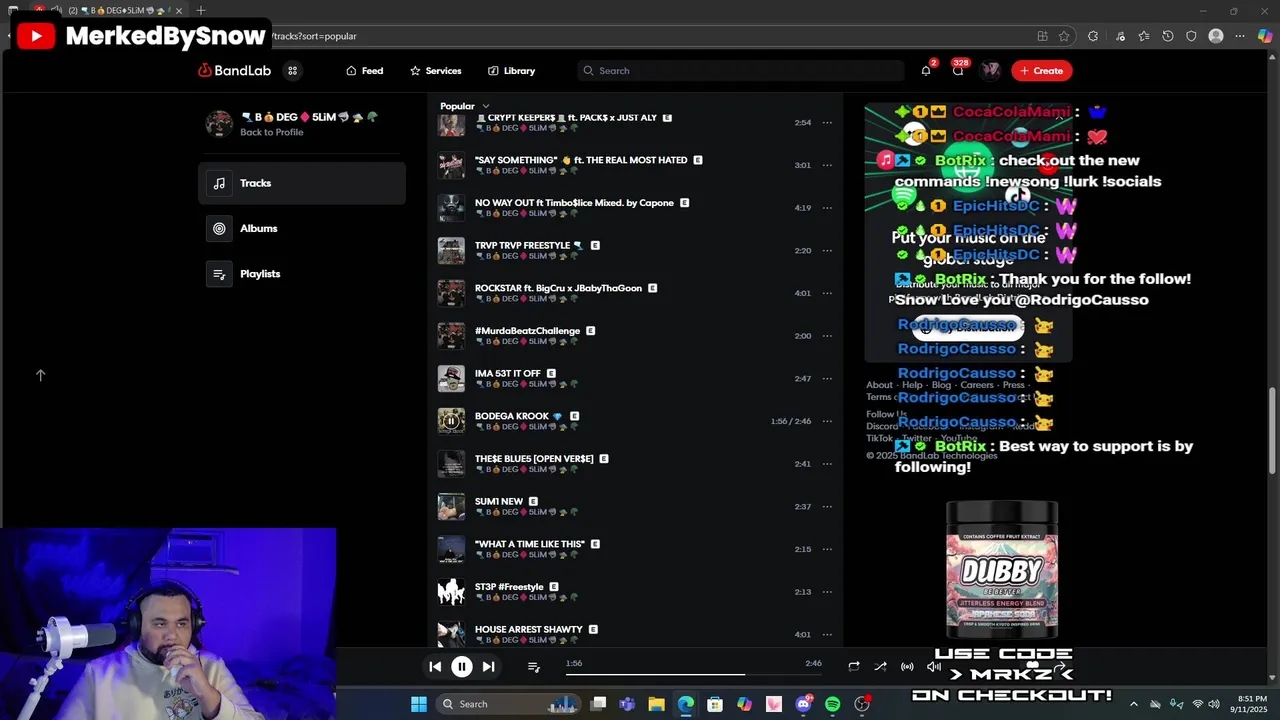The height and width of the screenshot is (720, 1280).
Task: Open more options for WHAT A TIME LIKE THIS
Action: [x=827, y=549]
